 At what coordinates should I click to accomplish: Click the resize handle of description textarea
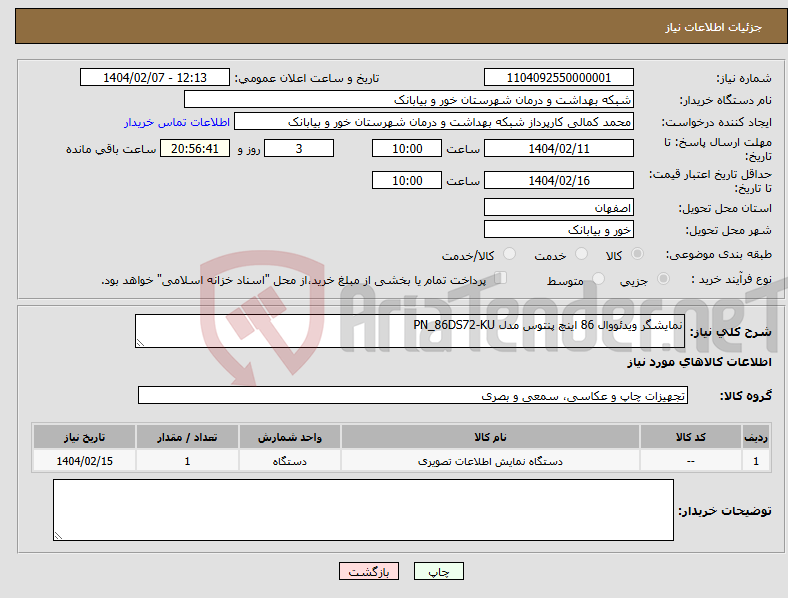(x=140, y=343)
